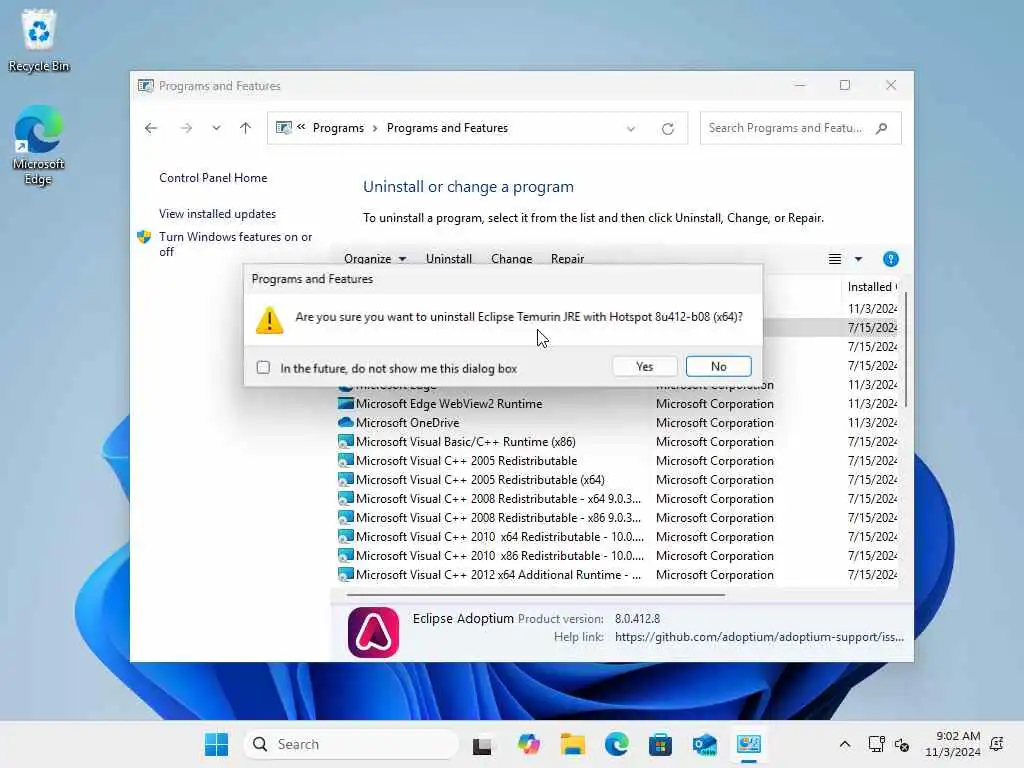This screenshot has height=768, width=1024.
Task: Open Turn Windows features on or off
Action: [x=235, y=244]
